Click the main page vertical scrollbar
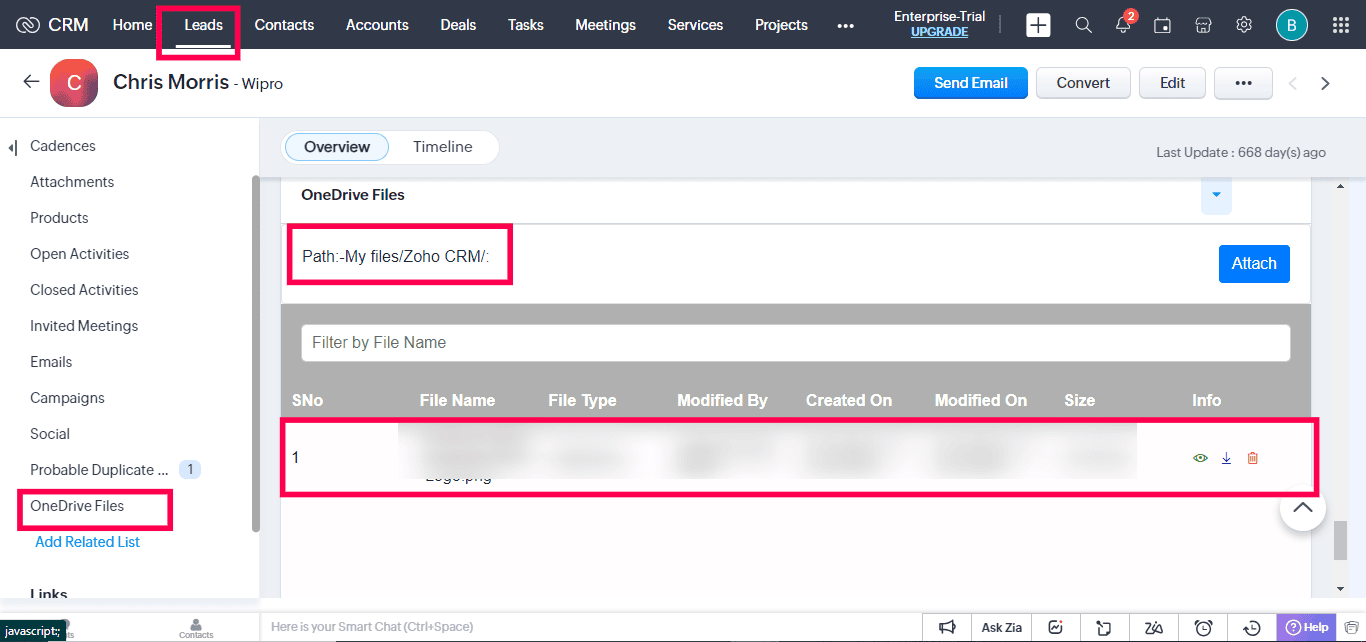This screenshot has width=1366, height=642. [1340, 540]
